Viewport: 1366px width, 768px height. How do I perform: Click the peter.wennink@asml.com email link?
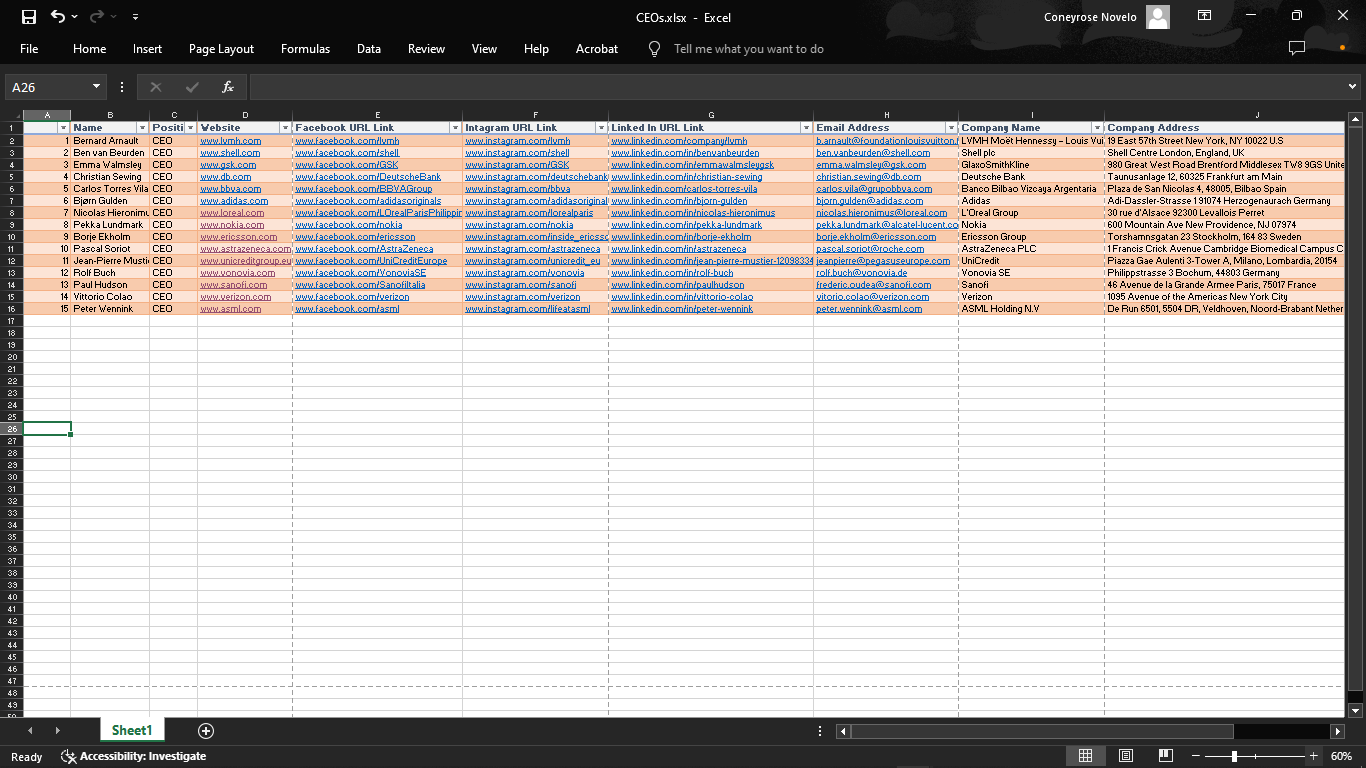(869, 309)
